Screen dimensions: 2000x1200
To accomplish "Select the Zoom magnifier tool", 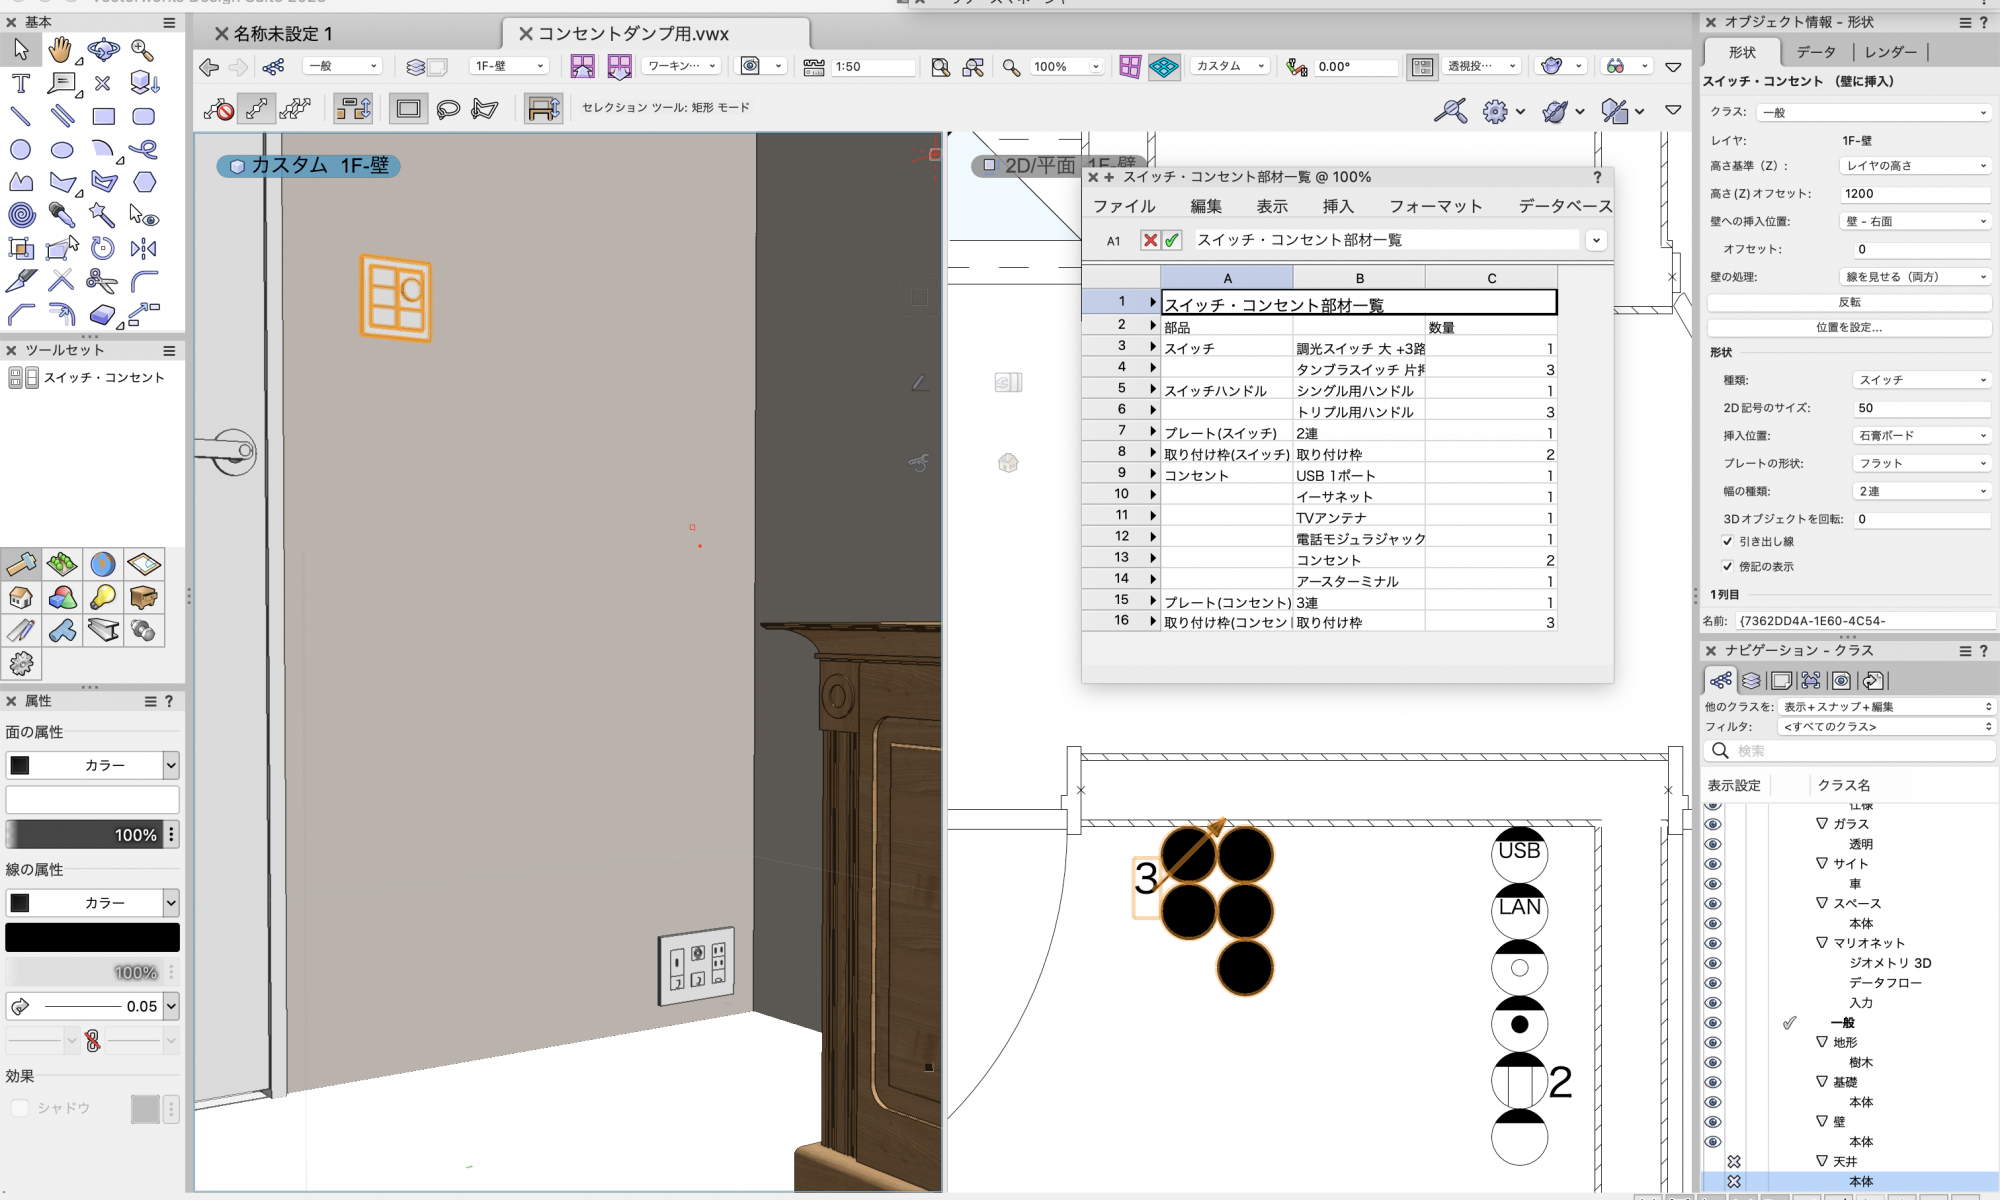I will click(142, 49).
